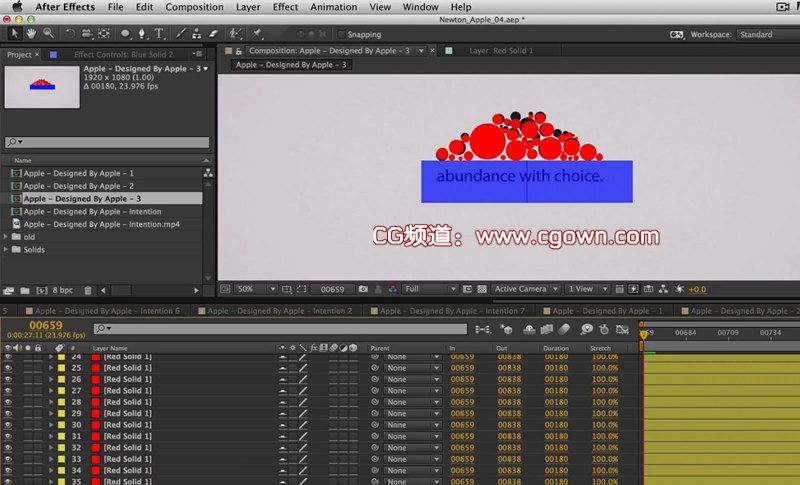Select Apple - Designed By Apple - Intention.mp4 footage
800x485 pixels.
(x=102, y=224)
